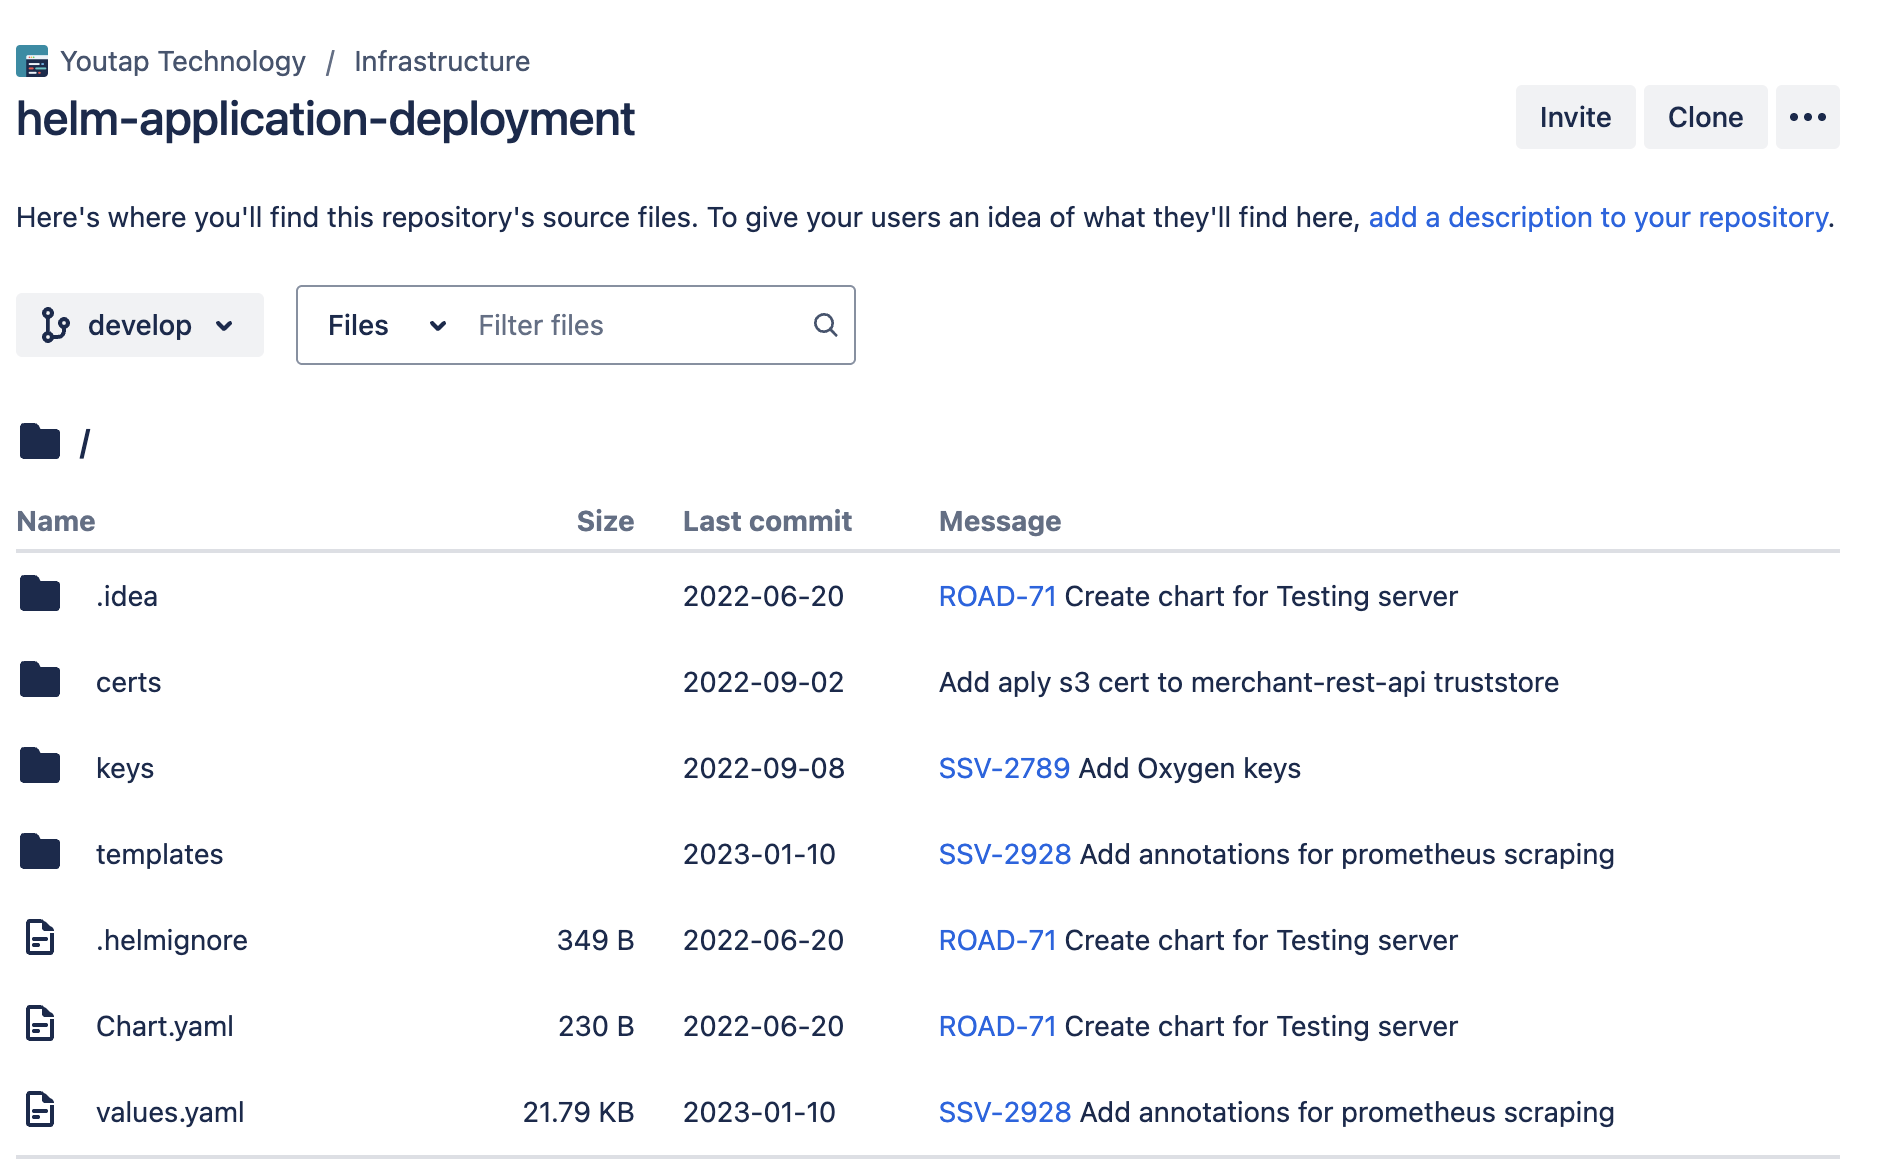The height and width of the screenshot is (1164, 1893).
Task: Open the Infrastructure breadcrumb link
Action: tap(441, 62)
